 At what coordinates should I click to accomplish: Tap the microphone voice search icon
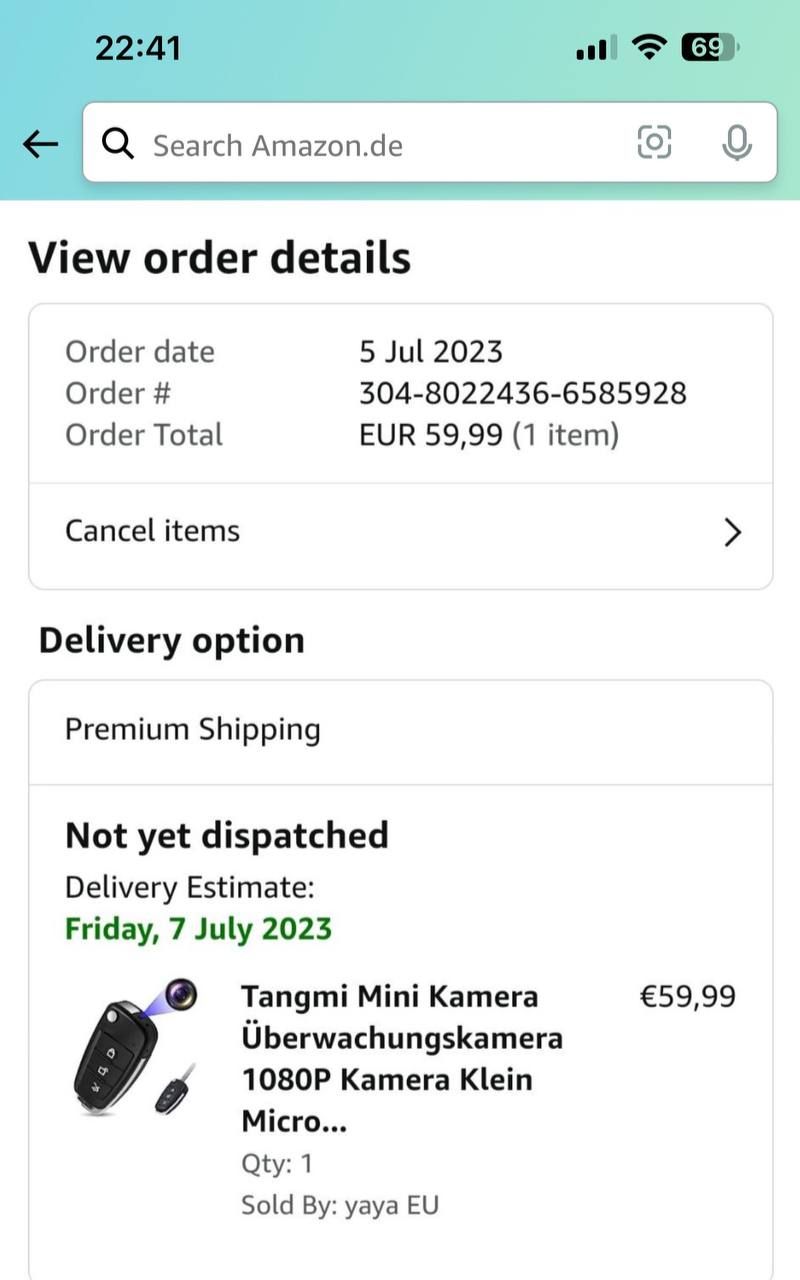coord(737,144)
